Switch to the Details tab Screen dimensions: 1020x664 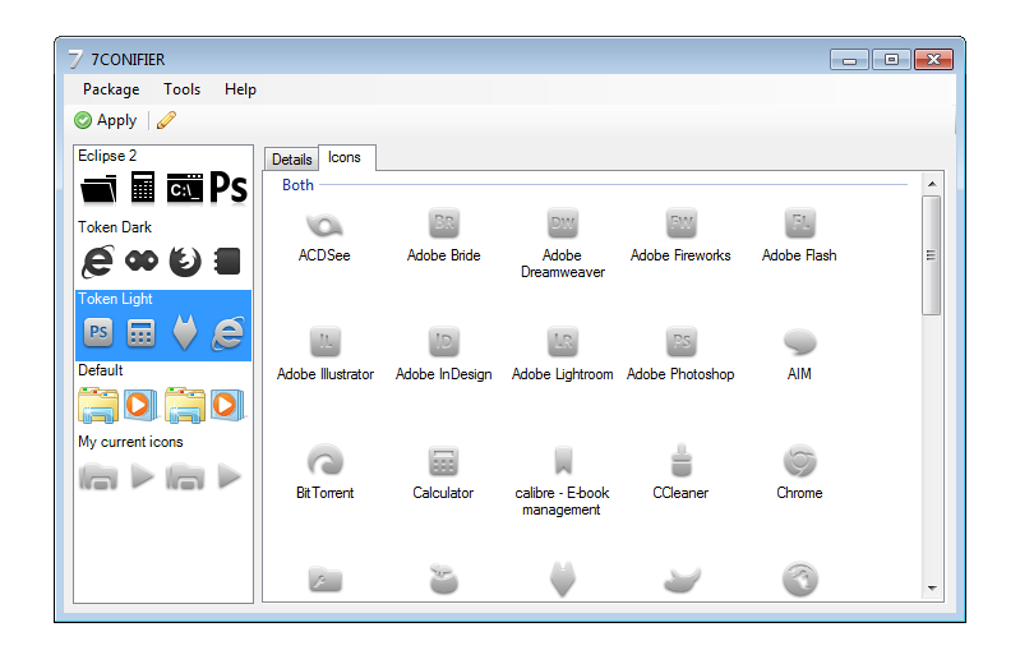(292, 159)
